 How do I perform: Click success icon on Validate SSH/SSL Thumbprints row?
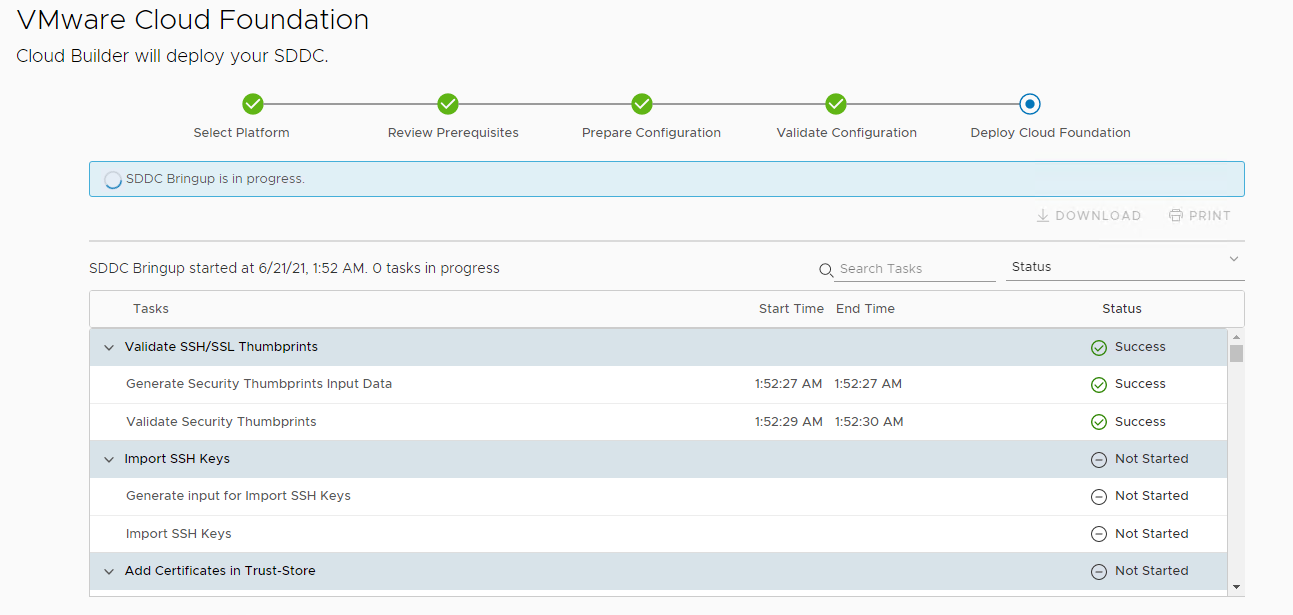(1099, 348)
